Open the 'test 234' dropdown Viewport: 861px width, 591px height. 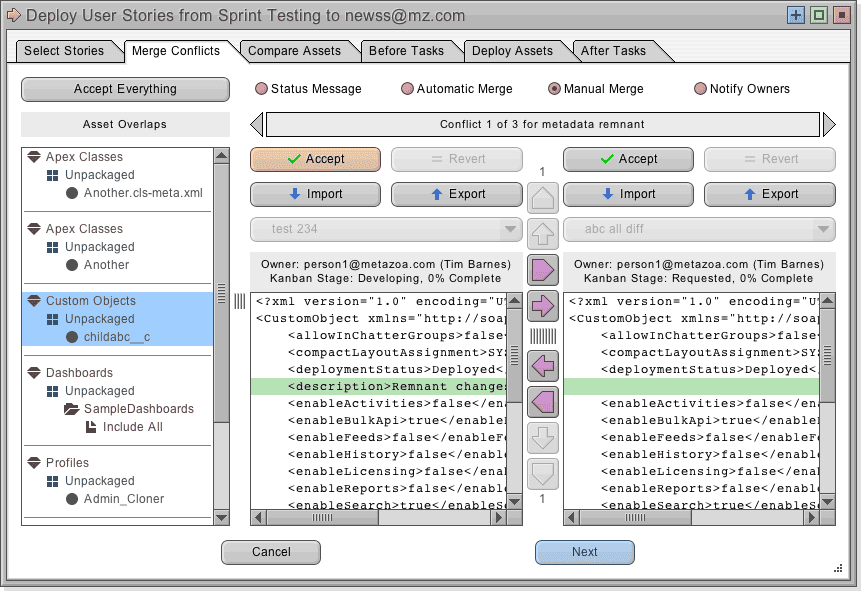[384, 229]
